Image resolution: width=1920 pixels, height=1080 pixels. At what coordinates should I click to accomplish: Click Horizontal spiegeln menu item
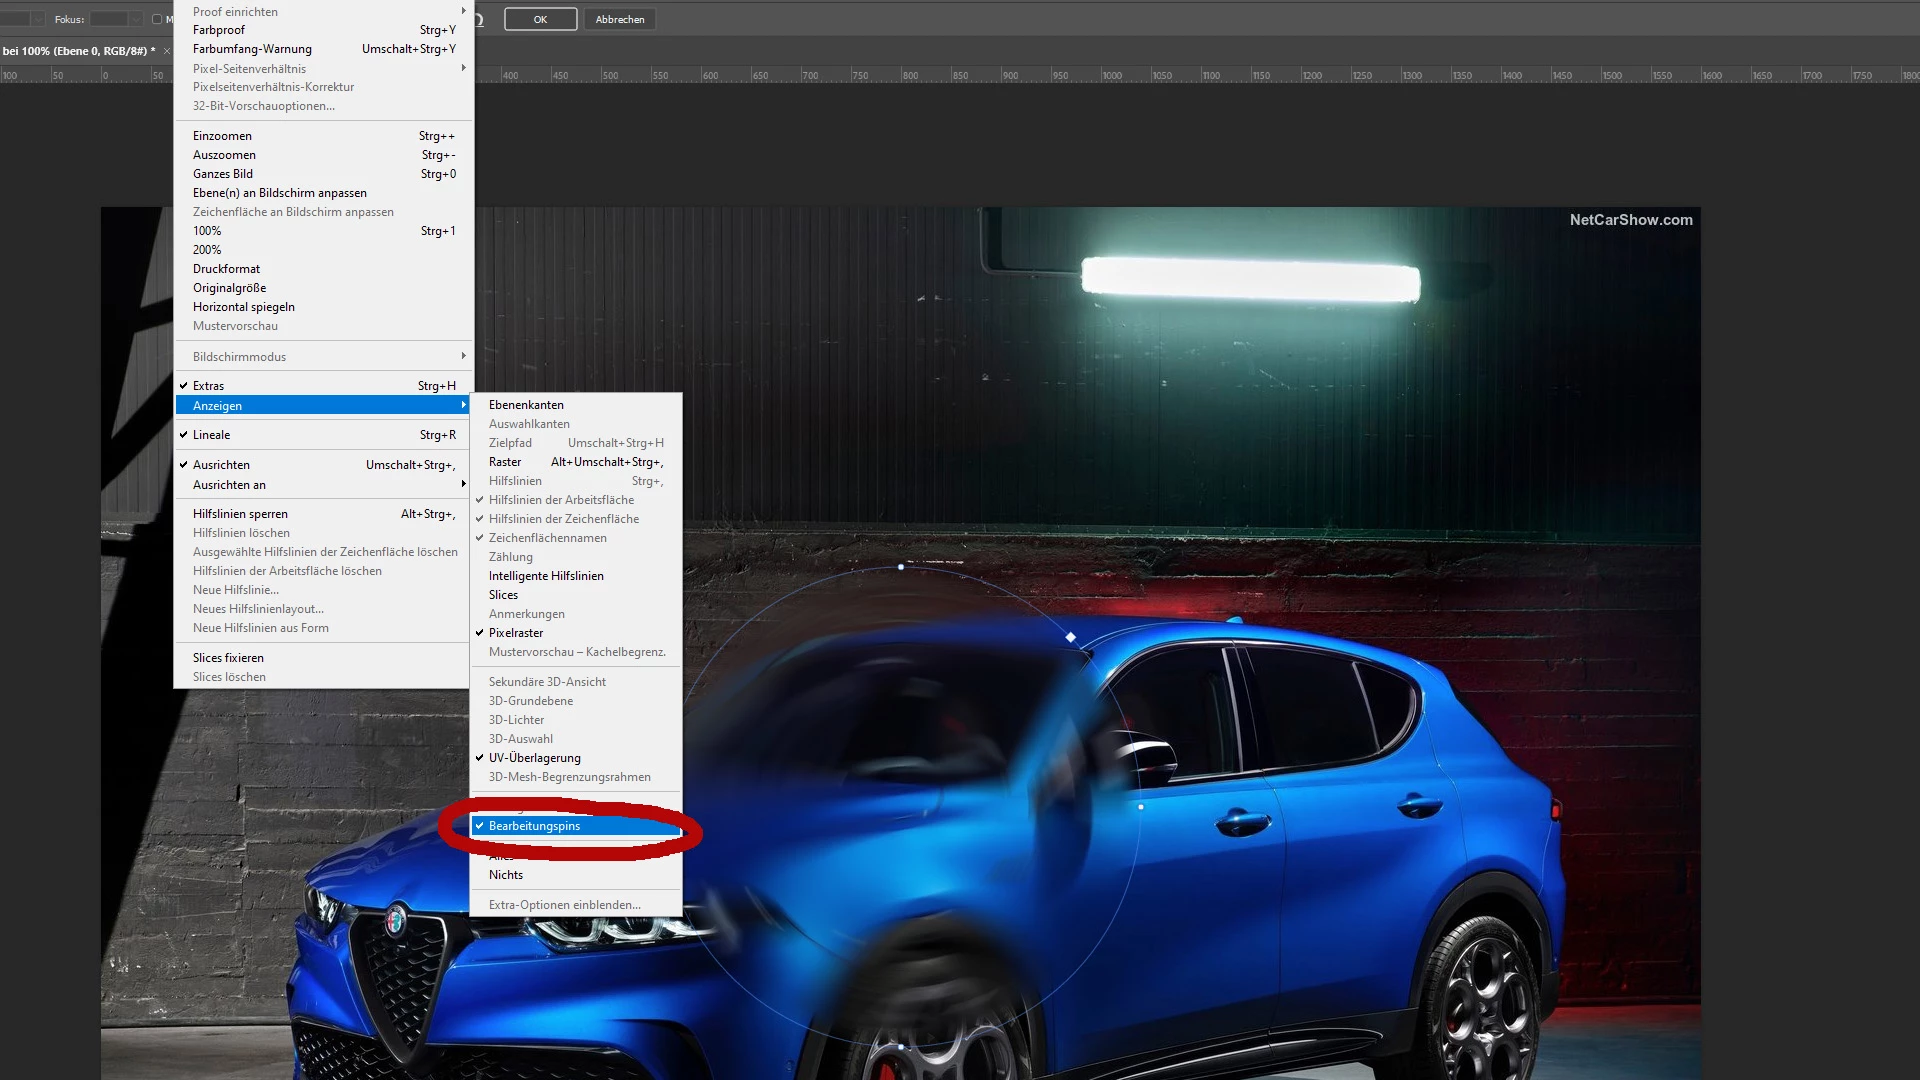(x=244, y=307)
